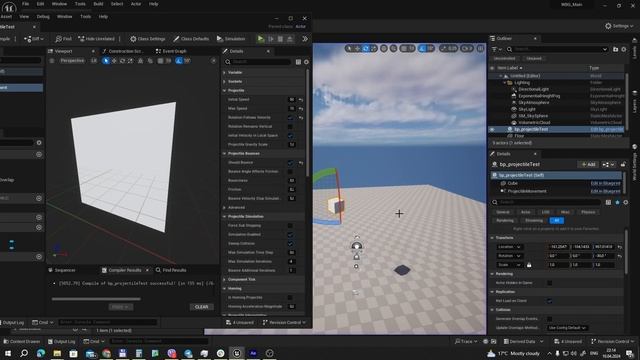Open Outliner settings gear

coord(624,49)
